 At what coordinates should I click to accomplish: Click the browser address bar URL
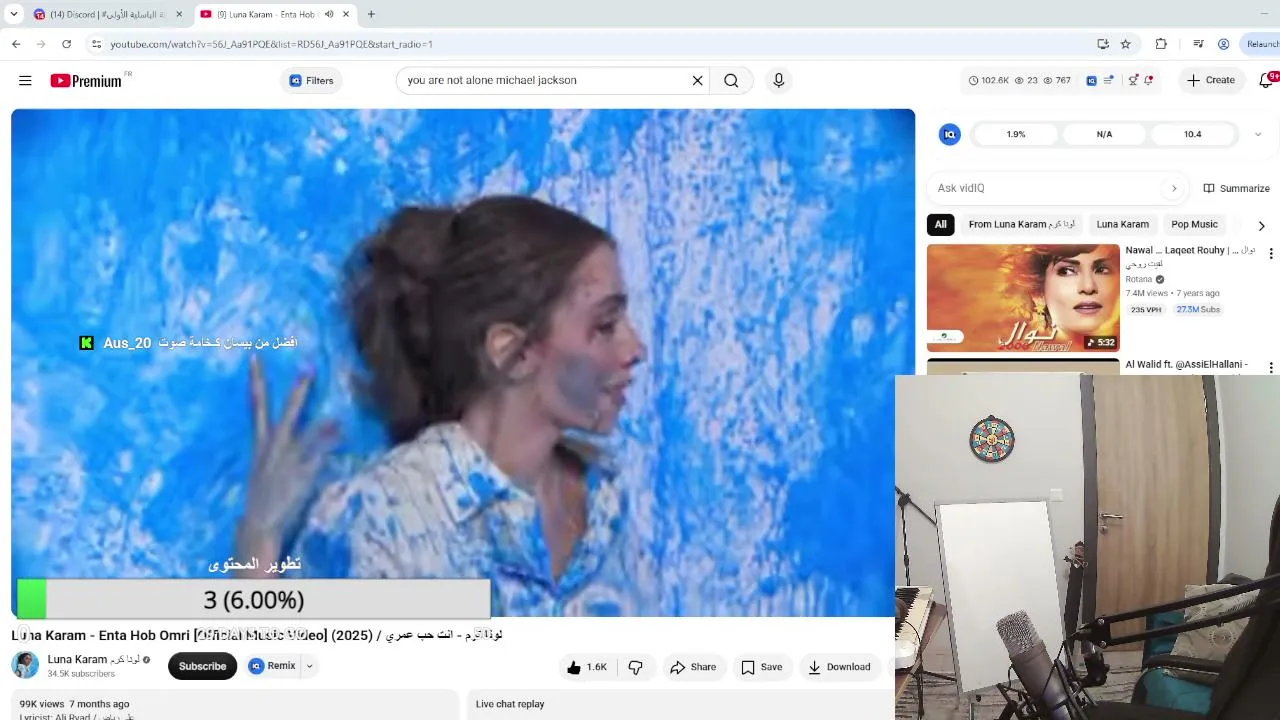tap(271, 44)
